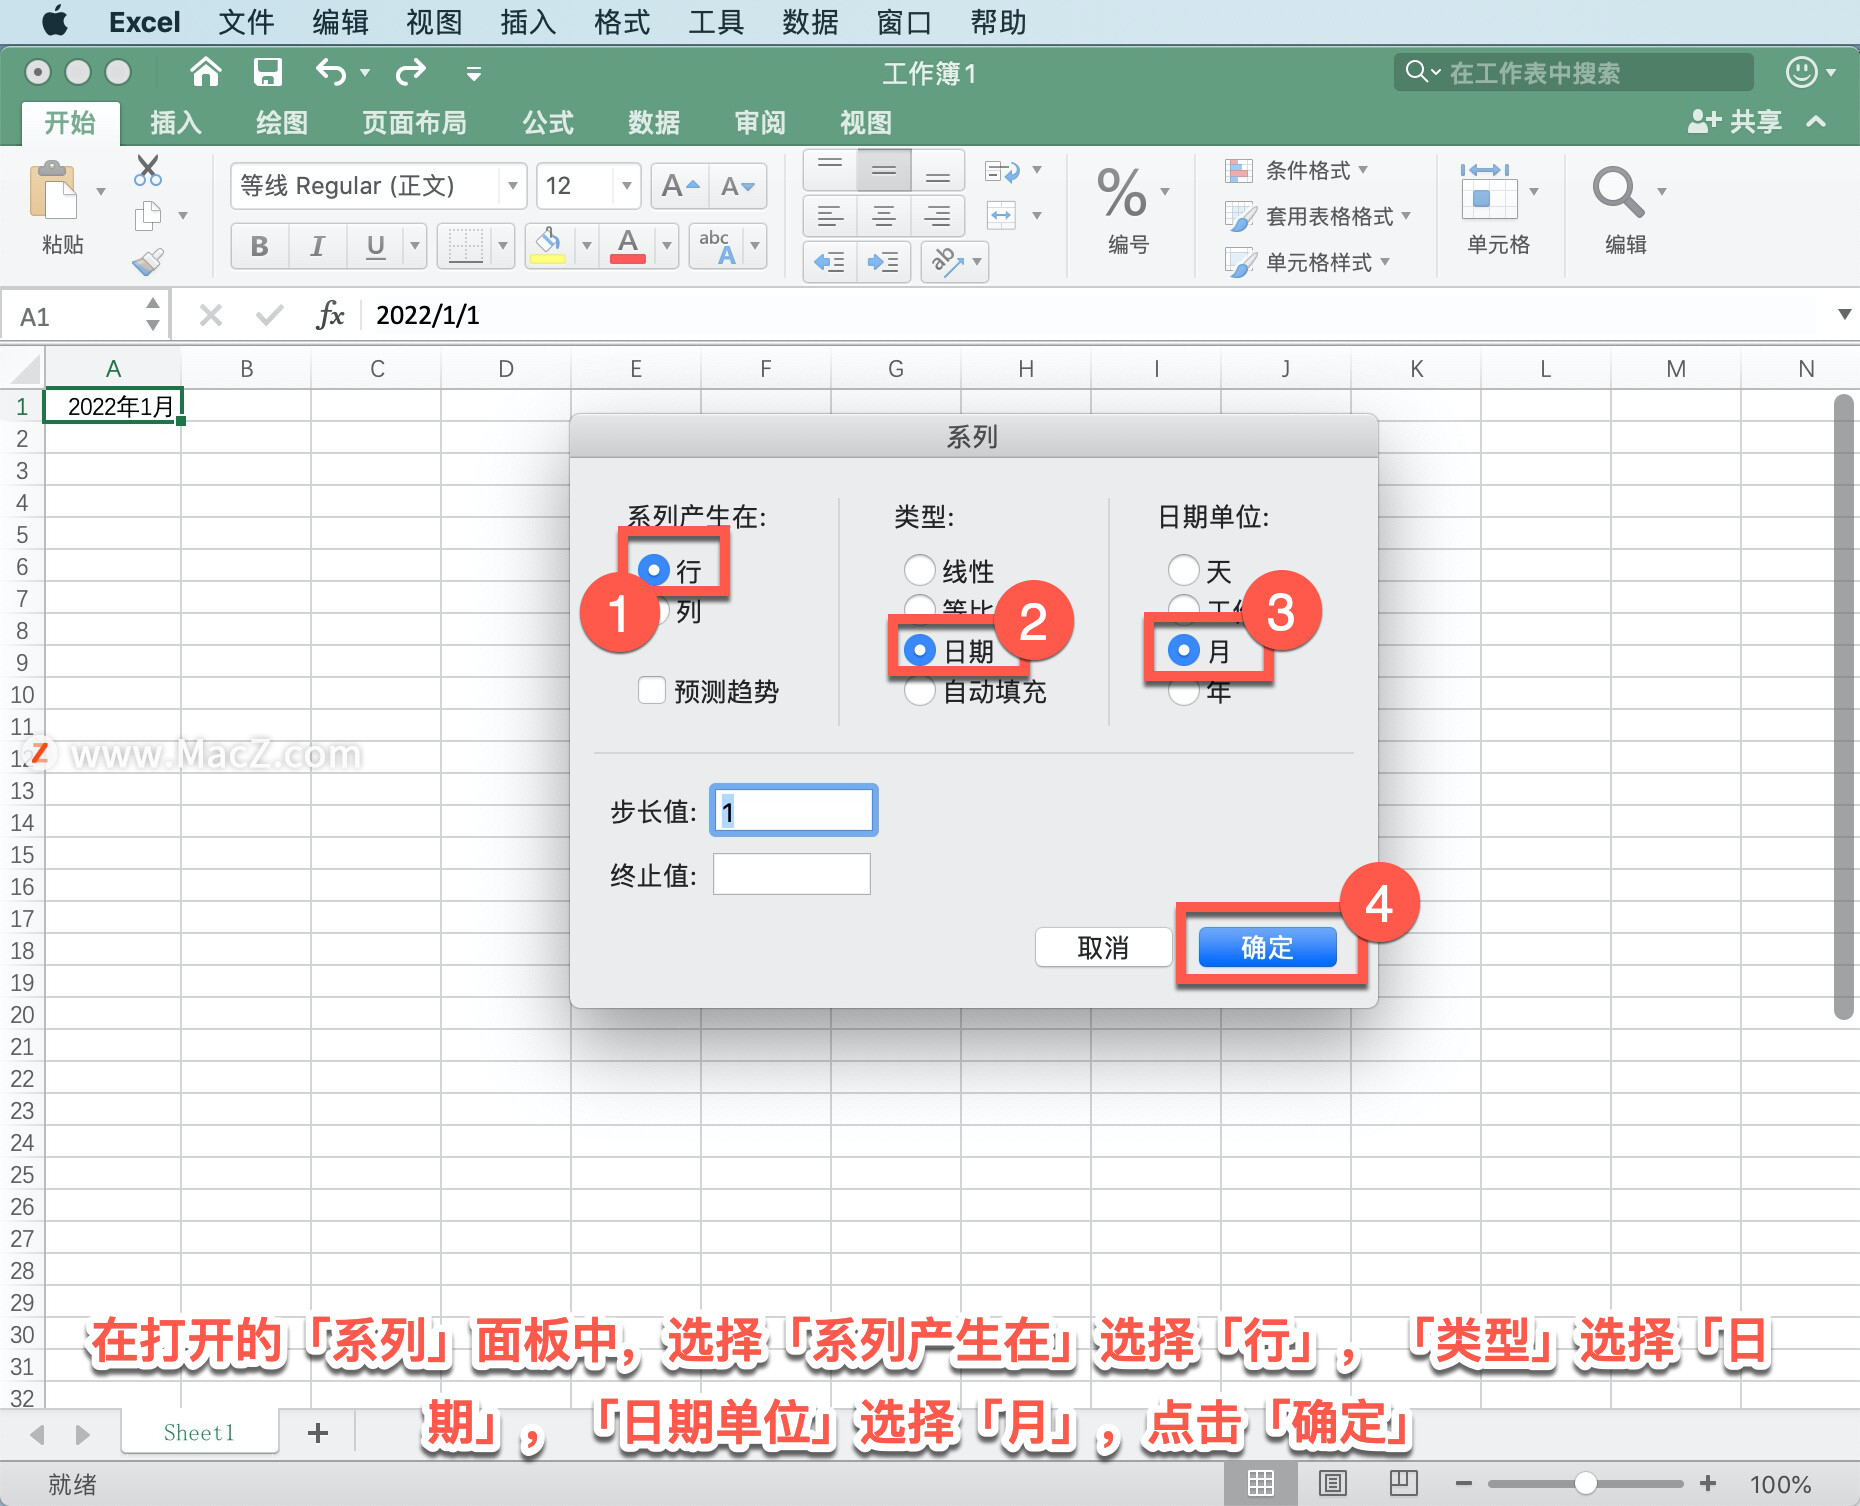Click the zoom slider handle
The height and width of the screenshot is (1506, 1860).
(x=1585, y=1484)
